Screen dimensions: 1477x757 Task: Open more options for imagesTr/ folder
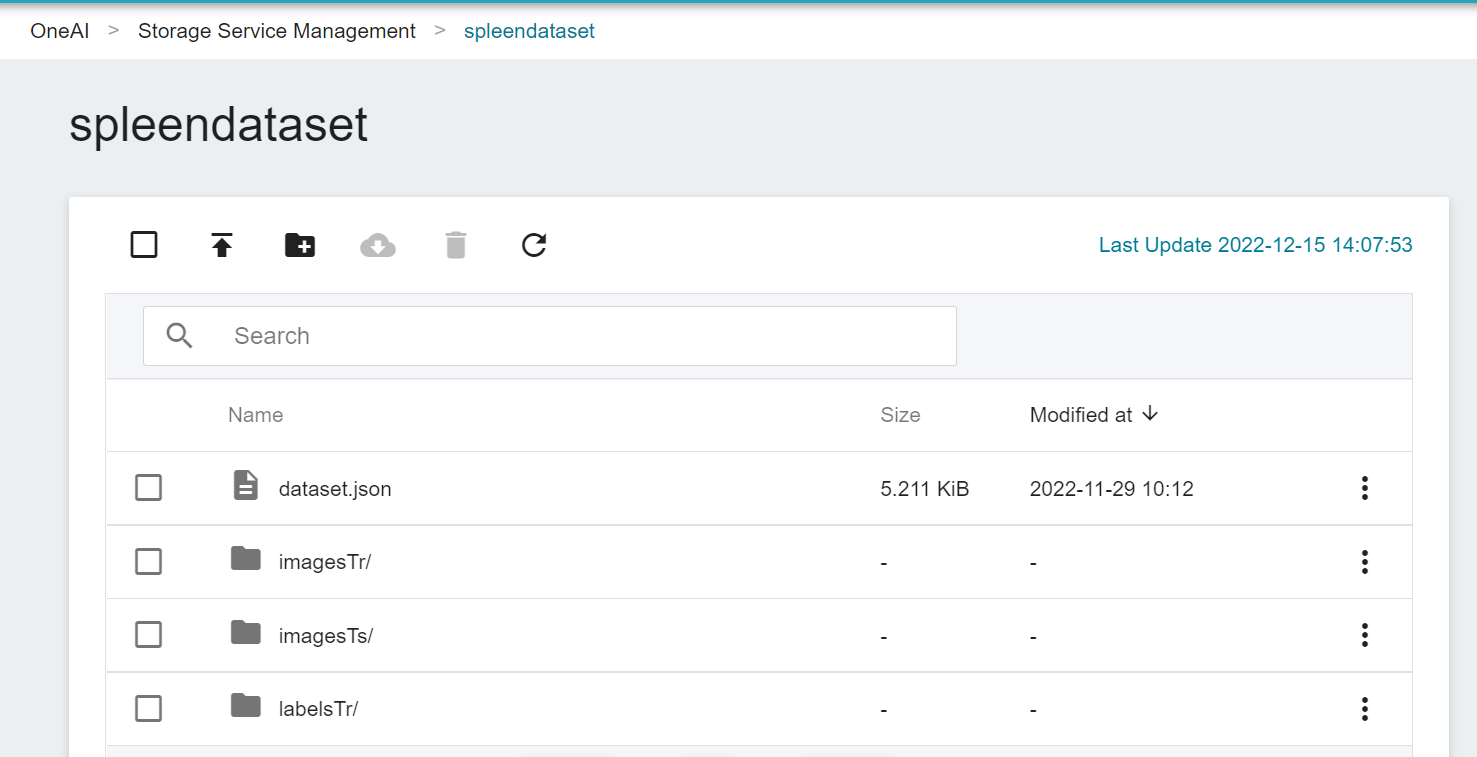(x=1364, y=562)
